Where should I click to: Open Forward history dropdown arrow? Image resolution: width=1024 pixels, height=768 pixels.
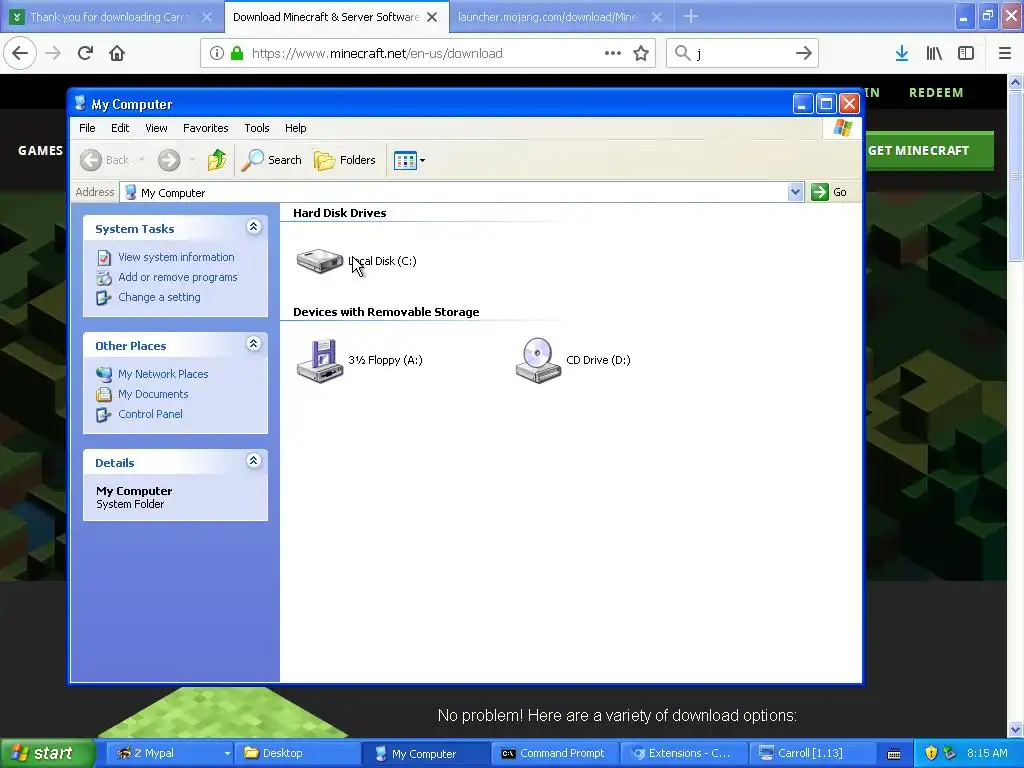(192, 160)
